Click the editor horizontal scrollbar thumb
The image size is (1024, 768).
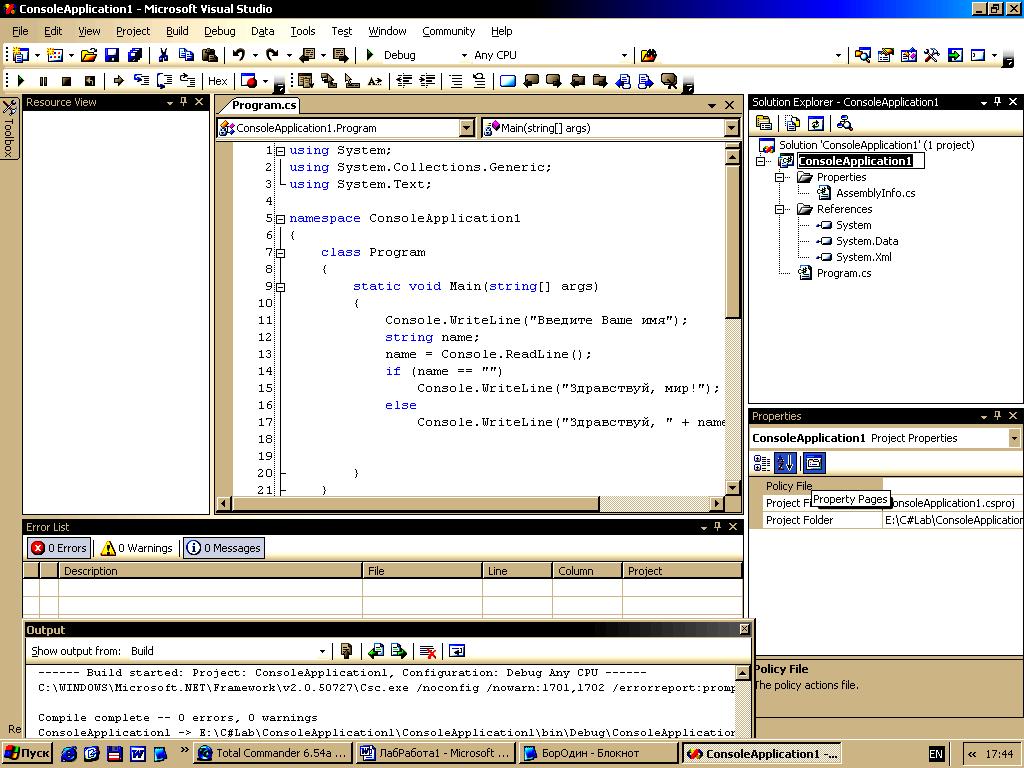pyautogui.click(x=416, y=504)
